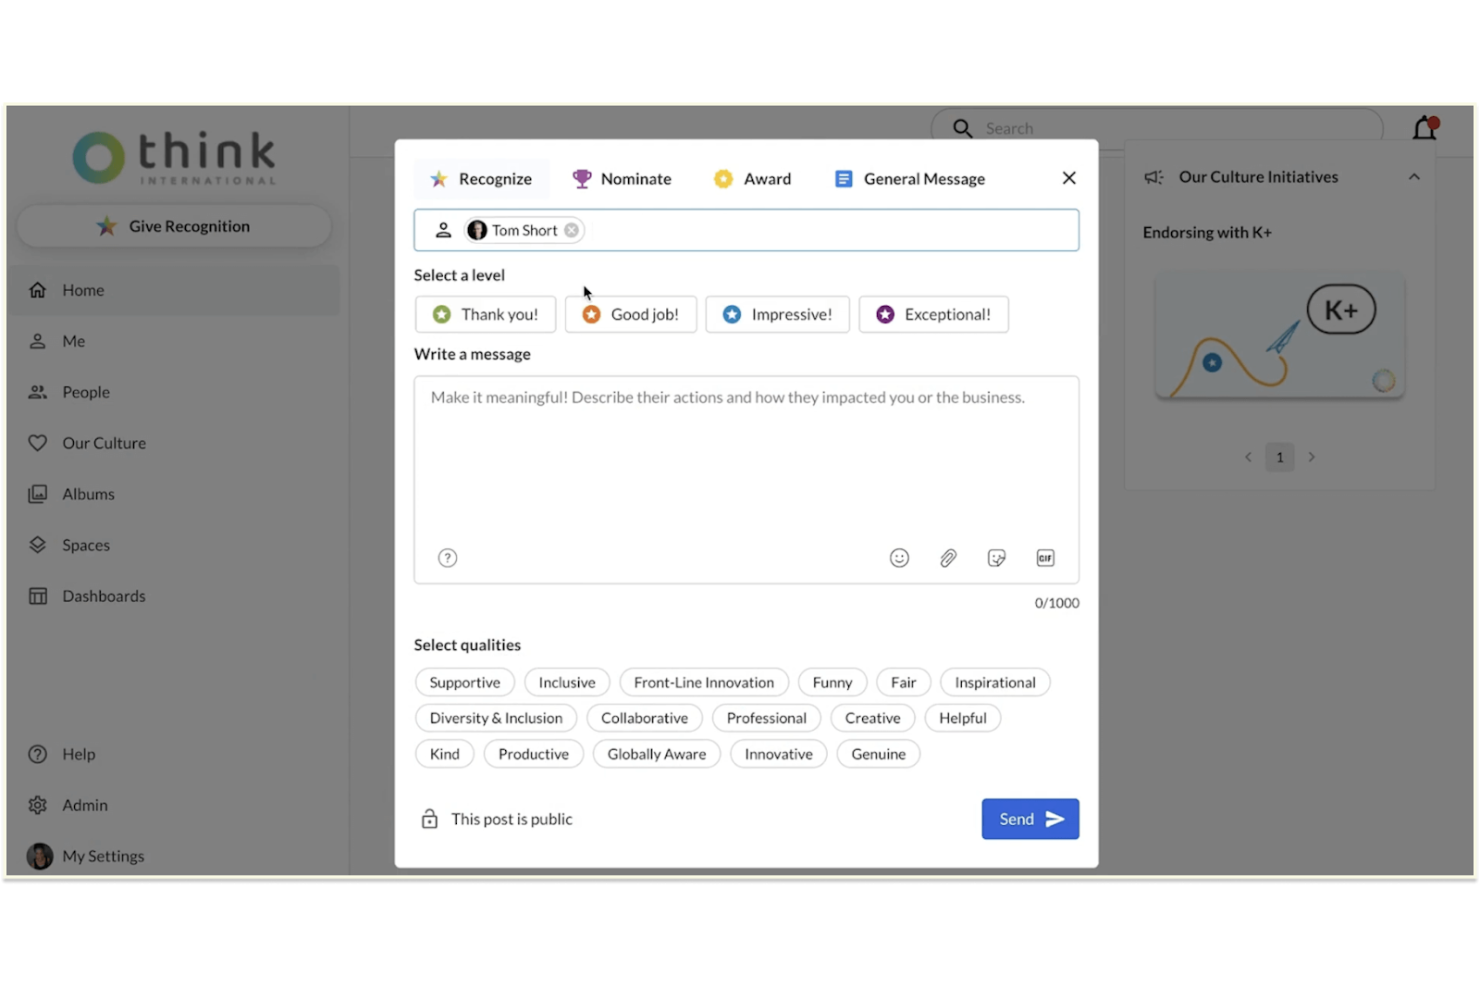Screen dimensions: 1480x987
Task: Send the recognition post
Action: coord(1030,819)
